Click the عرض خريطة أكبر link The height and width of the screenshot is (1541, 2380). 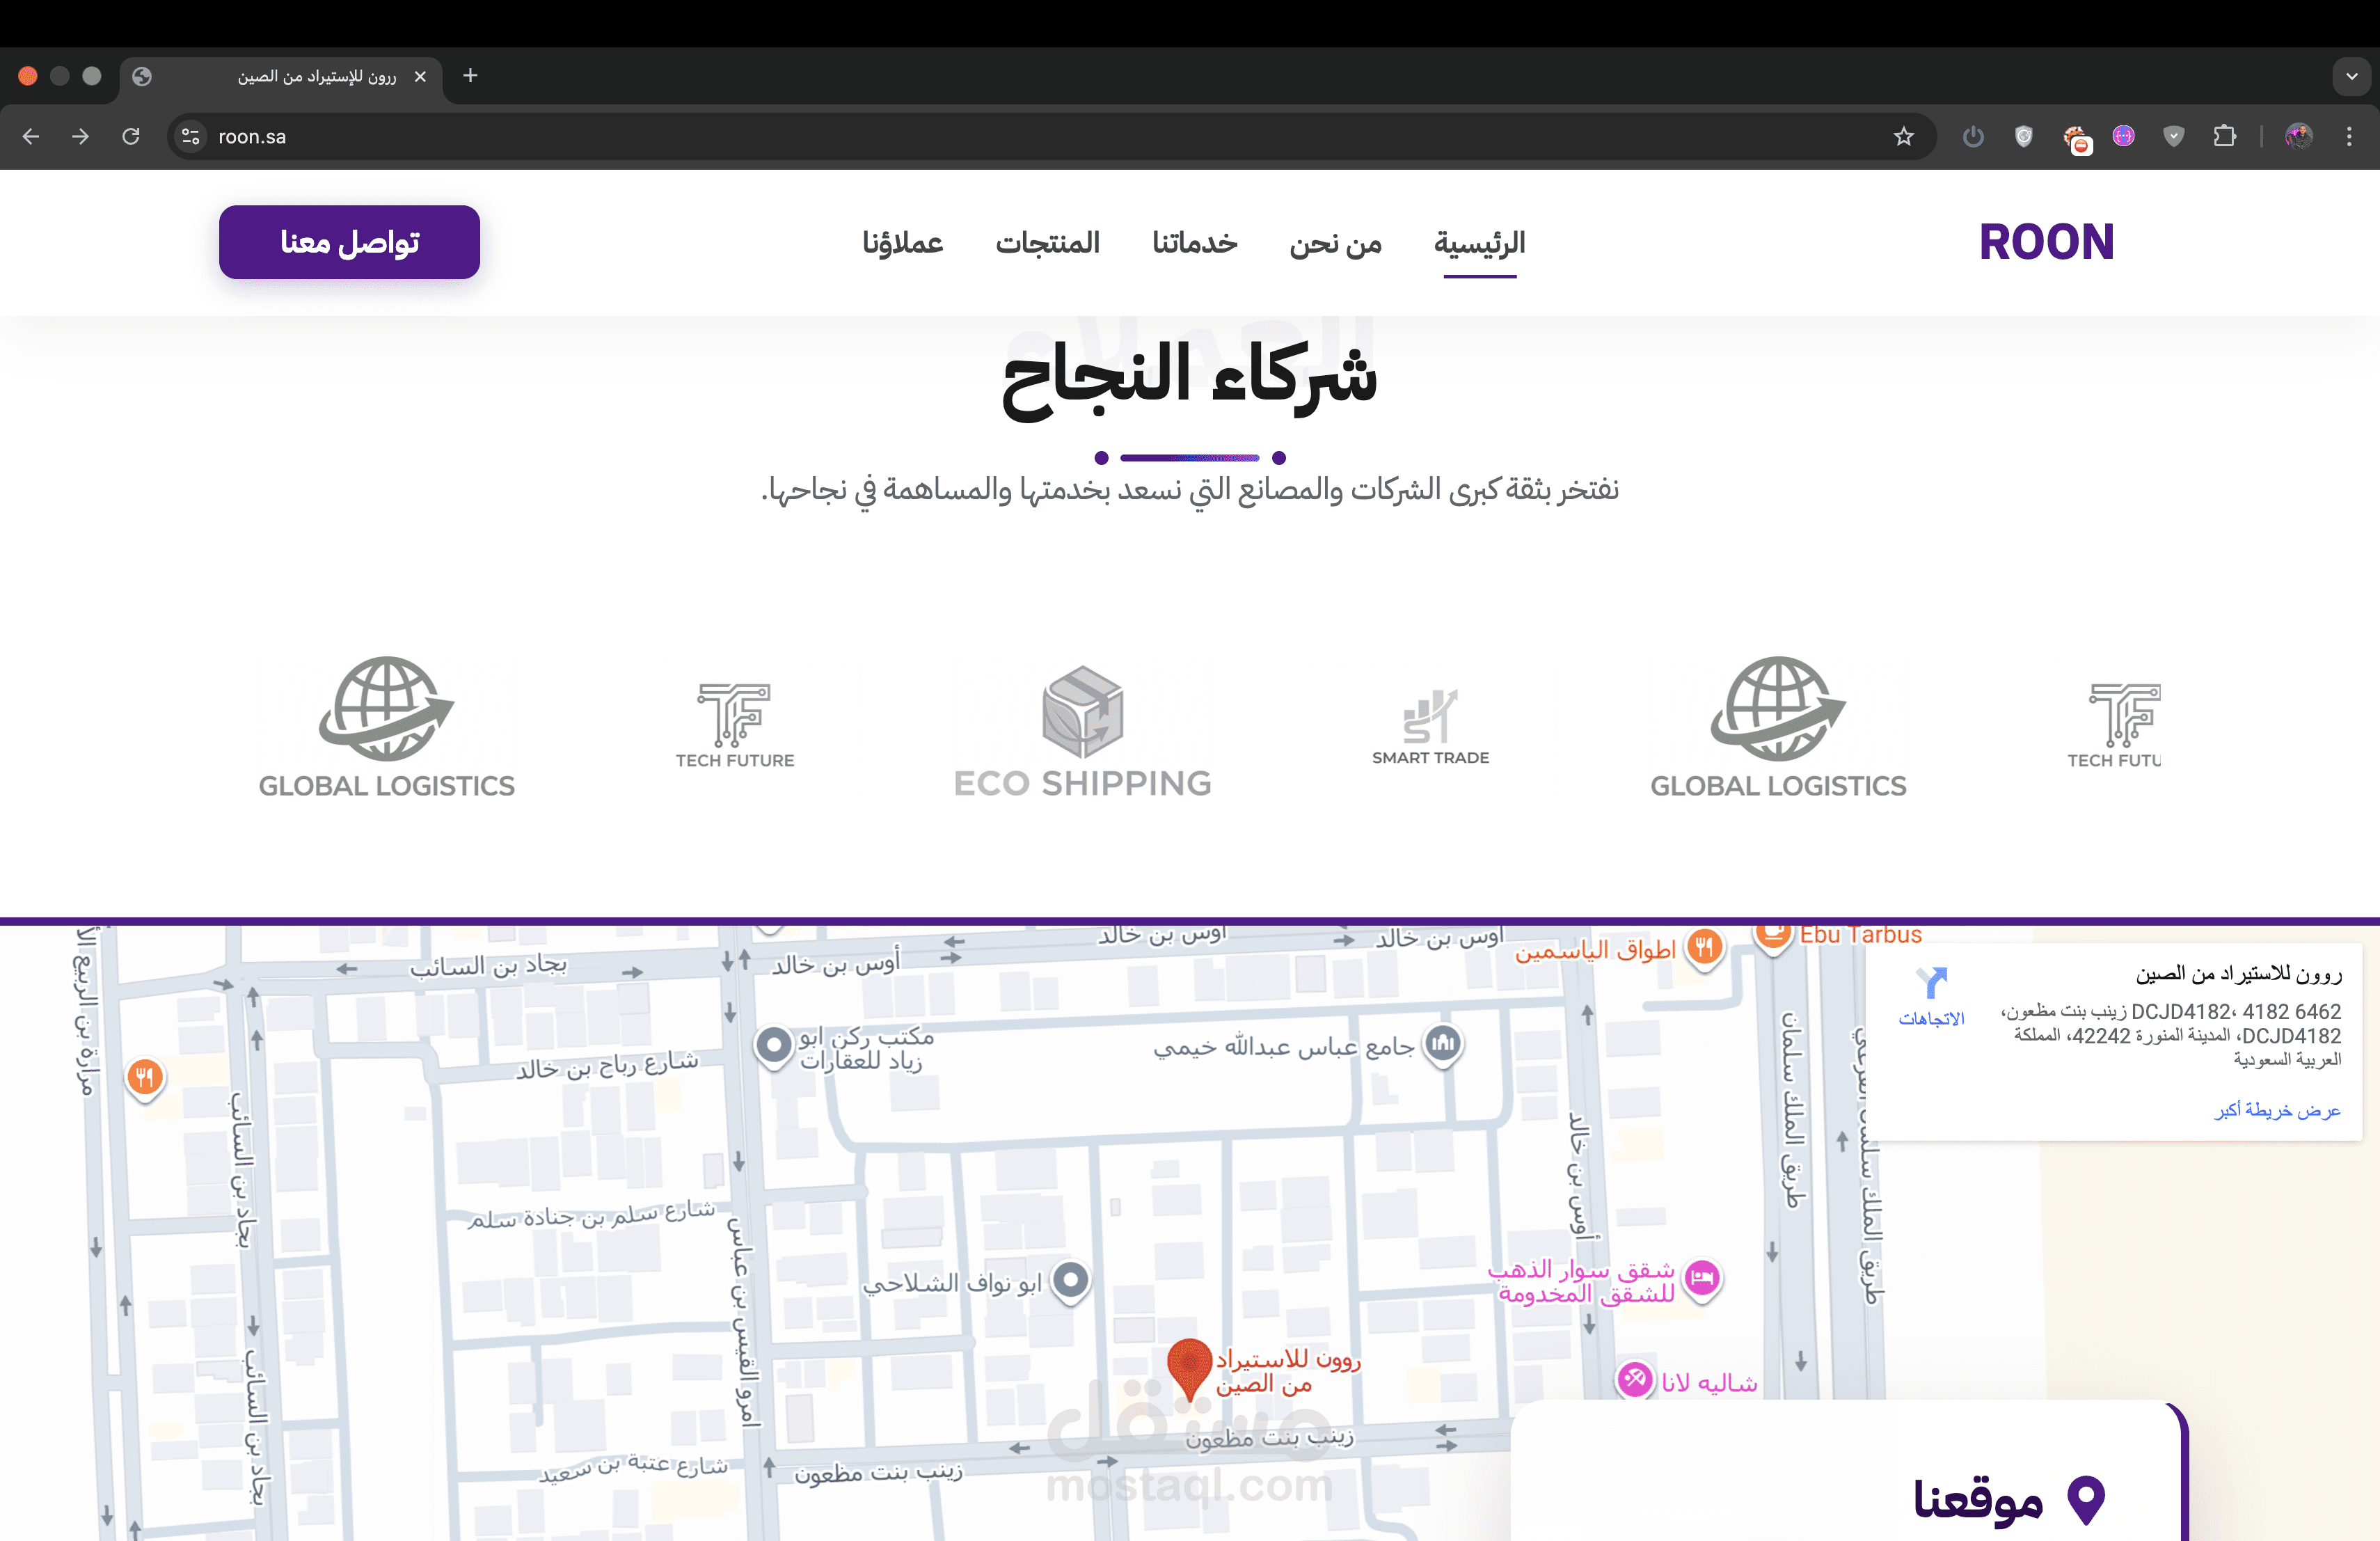click(2277, 1110)
